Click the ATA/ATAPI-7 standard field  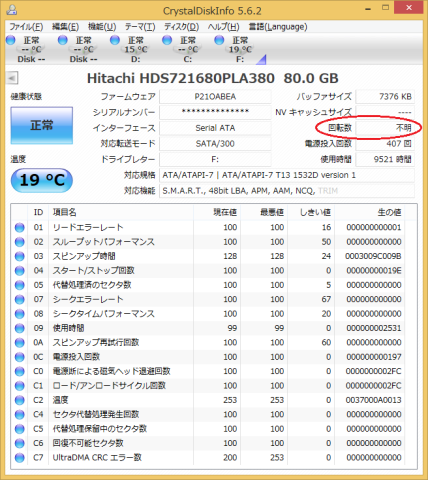287,175
